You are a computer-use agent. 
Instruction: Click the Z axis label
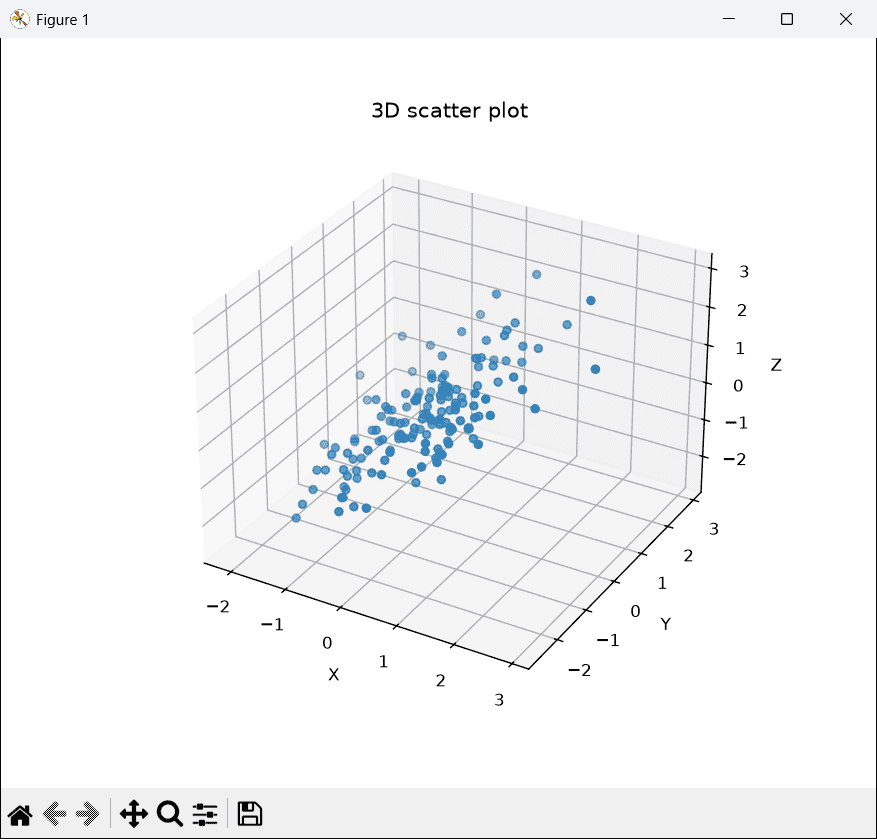tap(776, 365)
